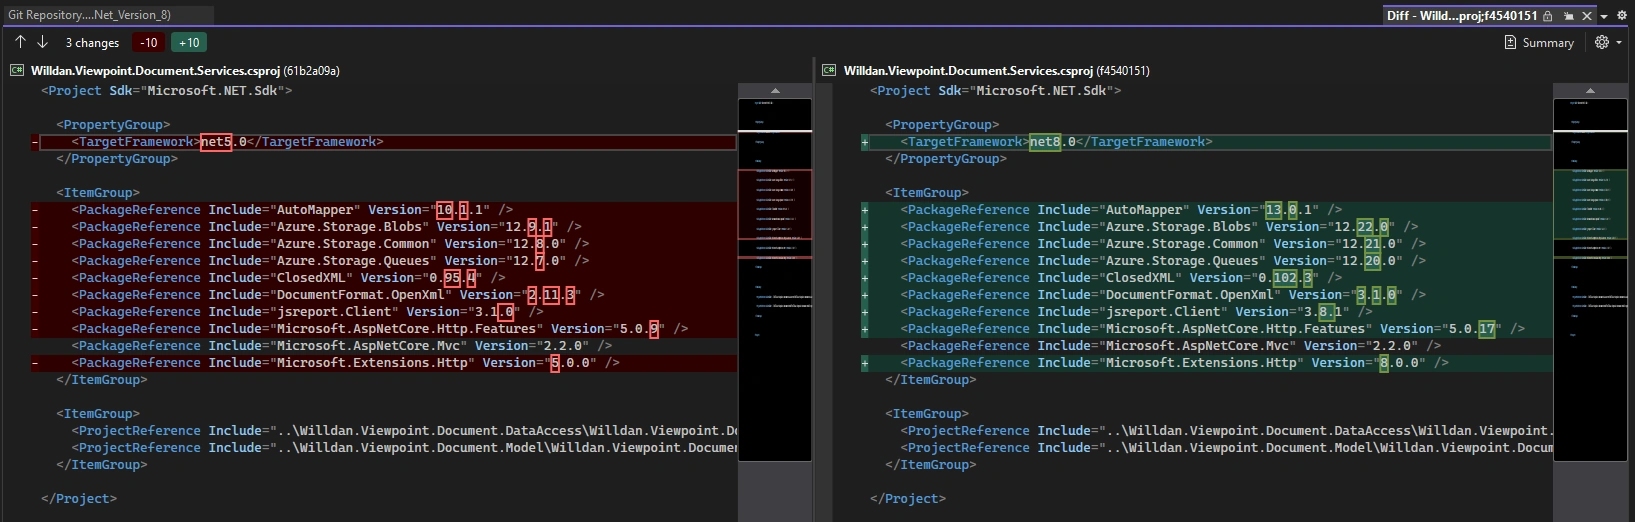This screenshot has height=522, width=1635.
Task: Click the -10 removed lines badge
Action: [x=149, y=42]
